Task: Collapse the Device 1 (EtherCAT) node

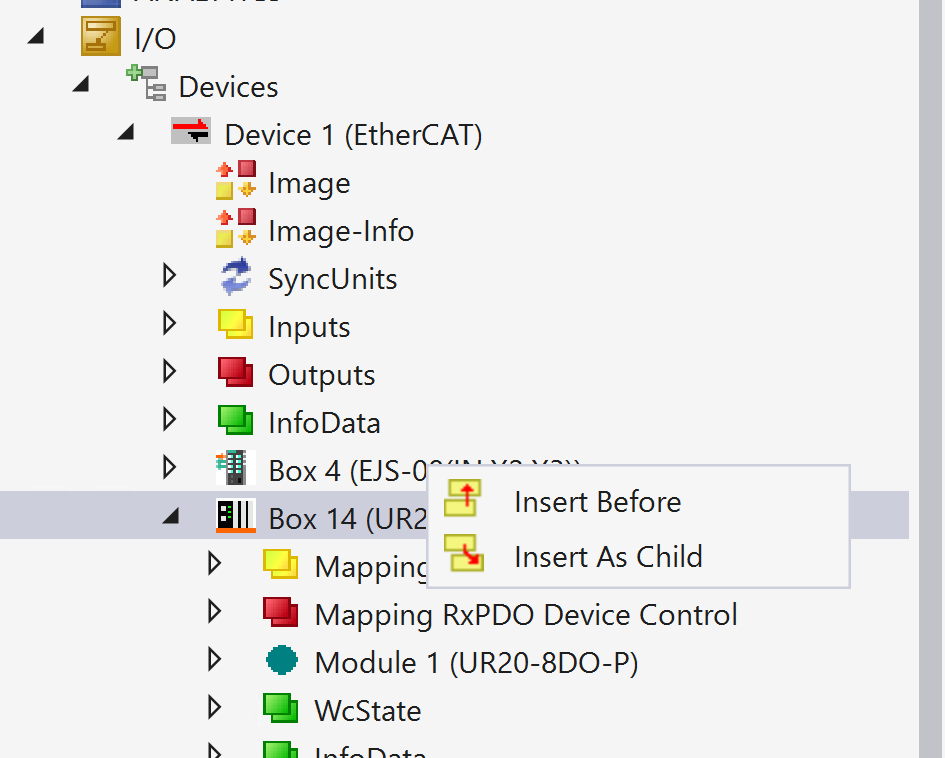Action: 126,132
